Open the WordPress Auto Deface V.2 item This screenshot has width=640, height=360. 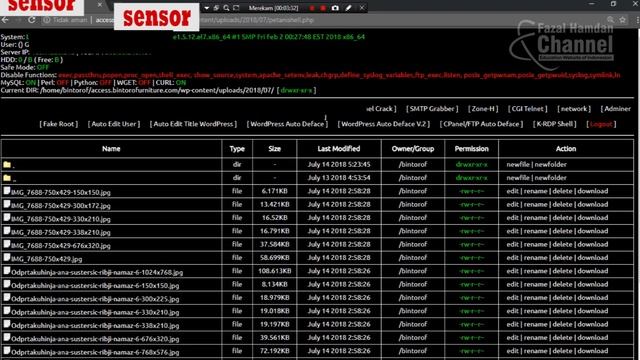click(384, 124)
